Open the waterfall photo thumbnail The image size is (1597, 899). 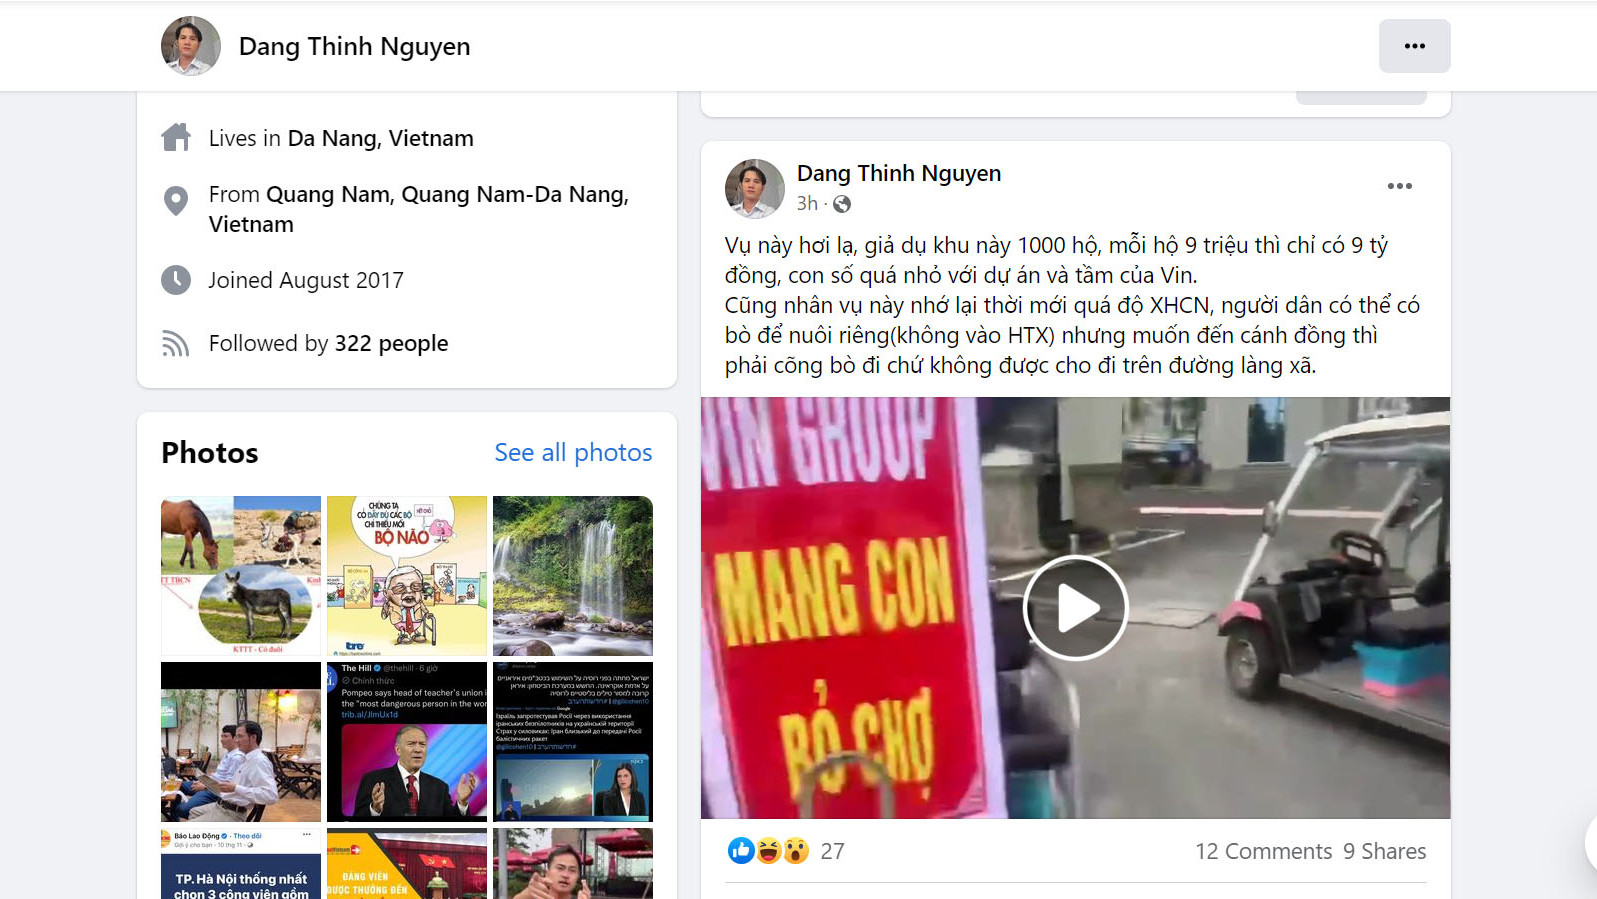(573, 576)
